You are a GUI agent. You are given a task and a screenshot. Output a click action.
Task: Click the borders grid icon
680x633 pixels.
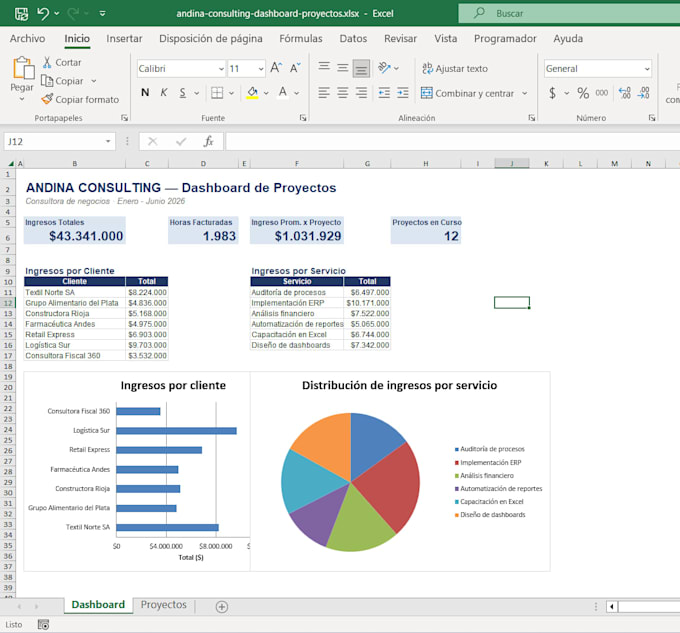(x=217, y=93)
